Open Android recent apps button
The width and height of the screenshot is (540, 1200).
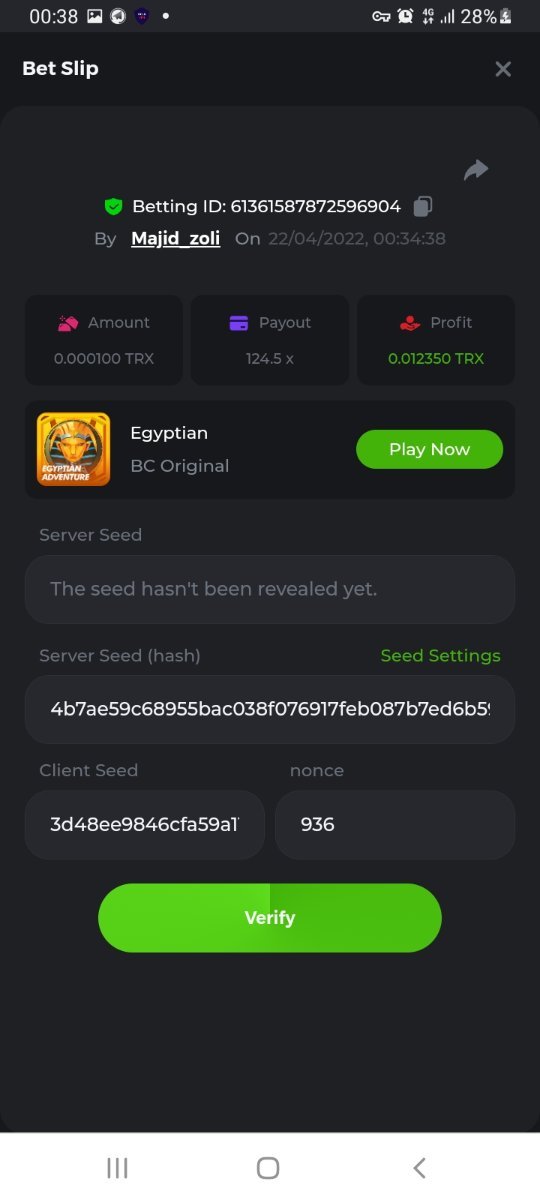117,1167
